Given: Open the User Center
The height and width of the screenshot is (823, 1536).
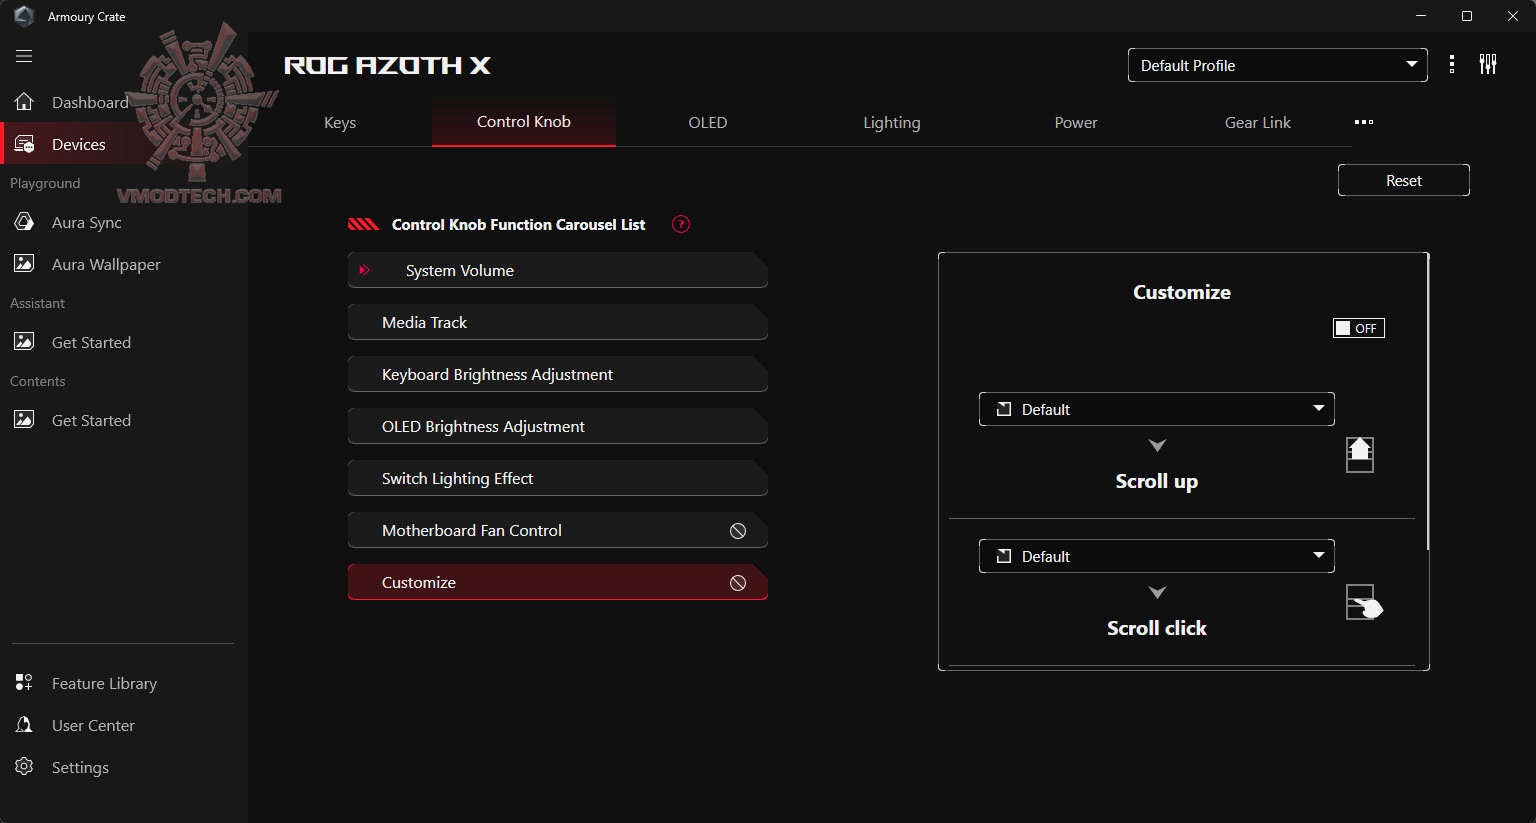Looking at the screenshot, I should coord(93,725).
